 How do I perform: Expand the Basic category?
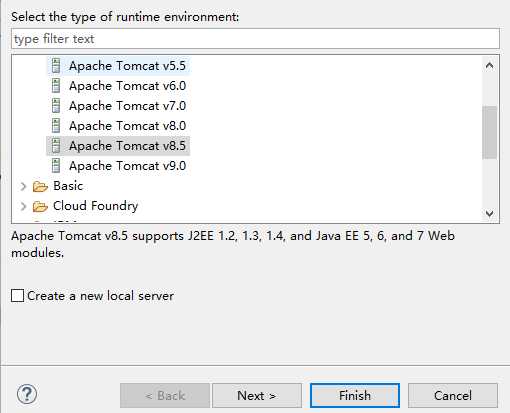[23, 186]
